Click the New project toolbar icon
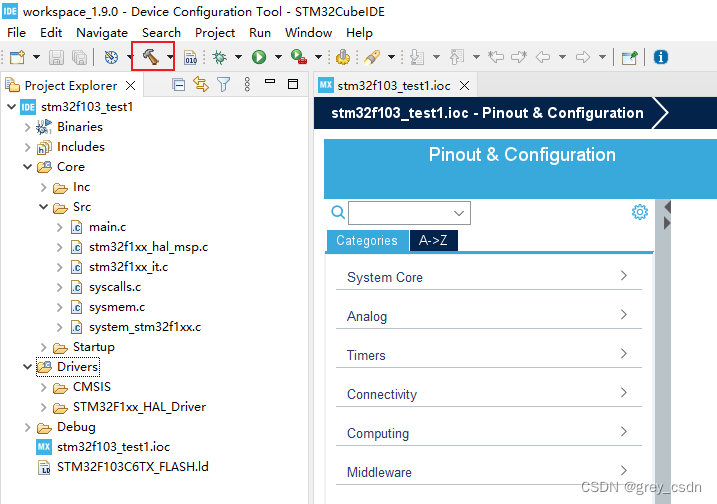 pyautogui.click(x=17, y=57)
